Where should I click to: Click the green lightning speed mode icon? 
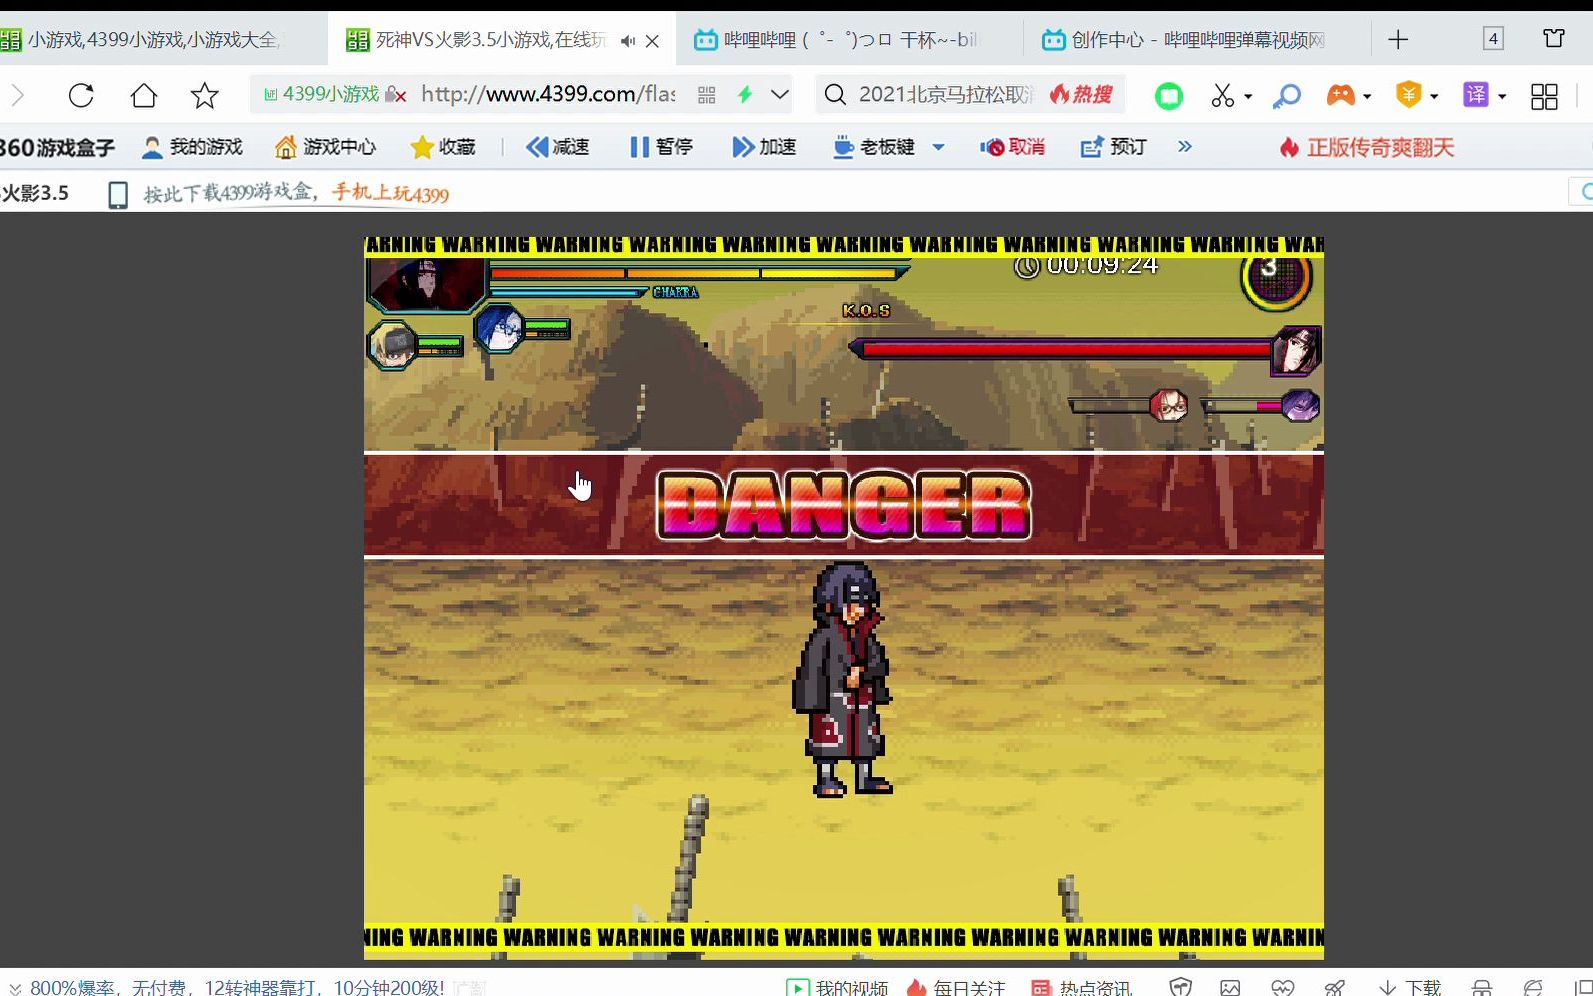pos(745,95)
